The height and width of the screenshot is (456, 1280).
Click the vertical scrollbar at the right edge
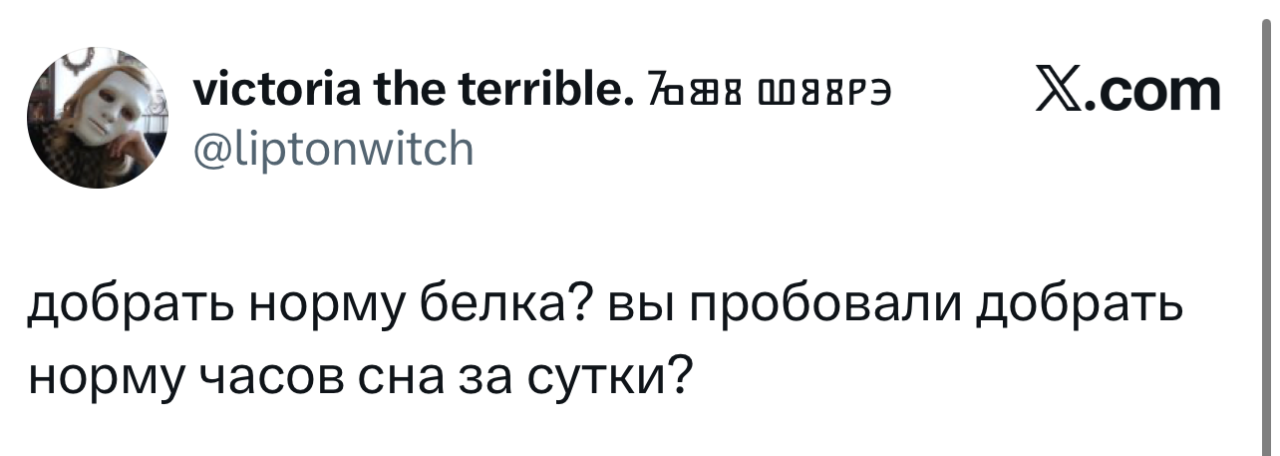1266,228
